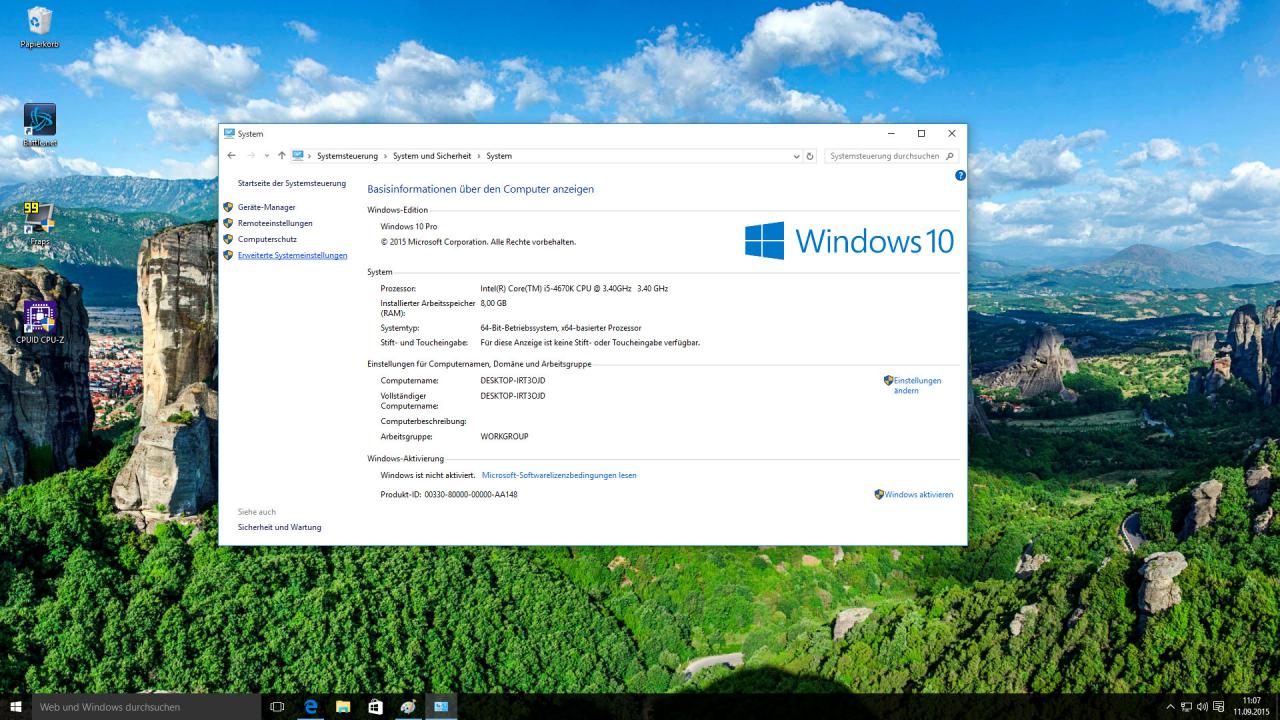Open File Explorer from taskbar
The width and height of the screenshot is (1280, 720).
click(343, 707)
